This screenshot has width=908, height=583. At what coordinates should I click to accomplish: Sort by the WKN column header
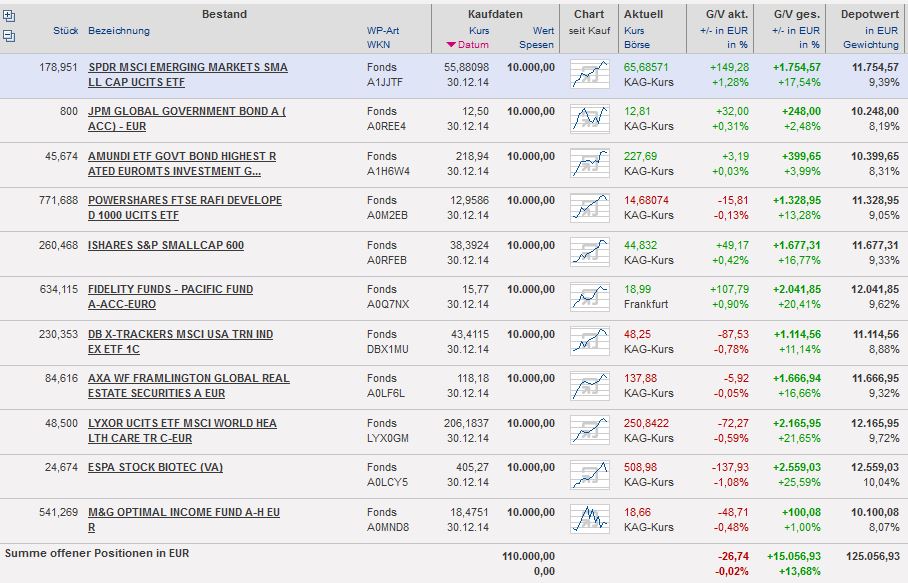378,45
